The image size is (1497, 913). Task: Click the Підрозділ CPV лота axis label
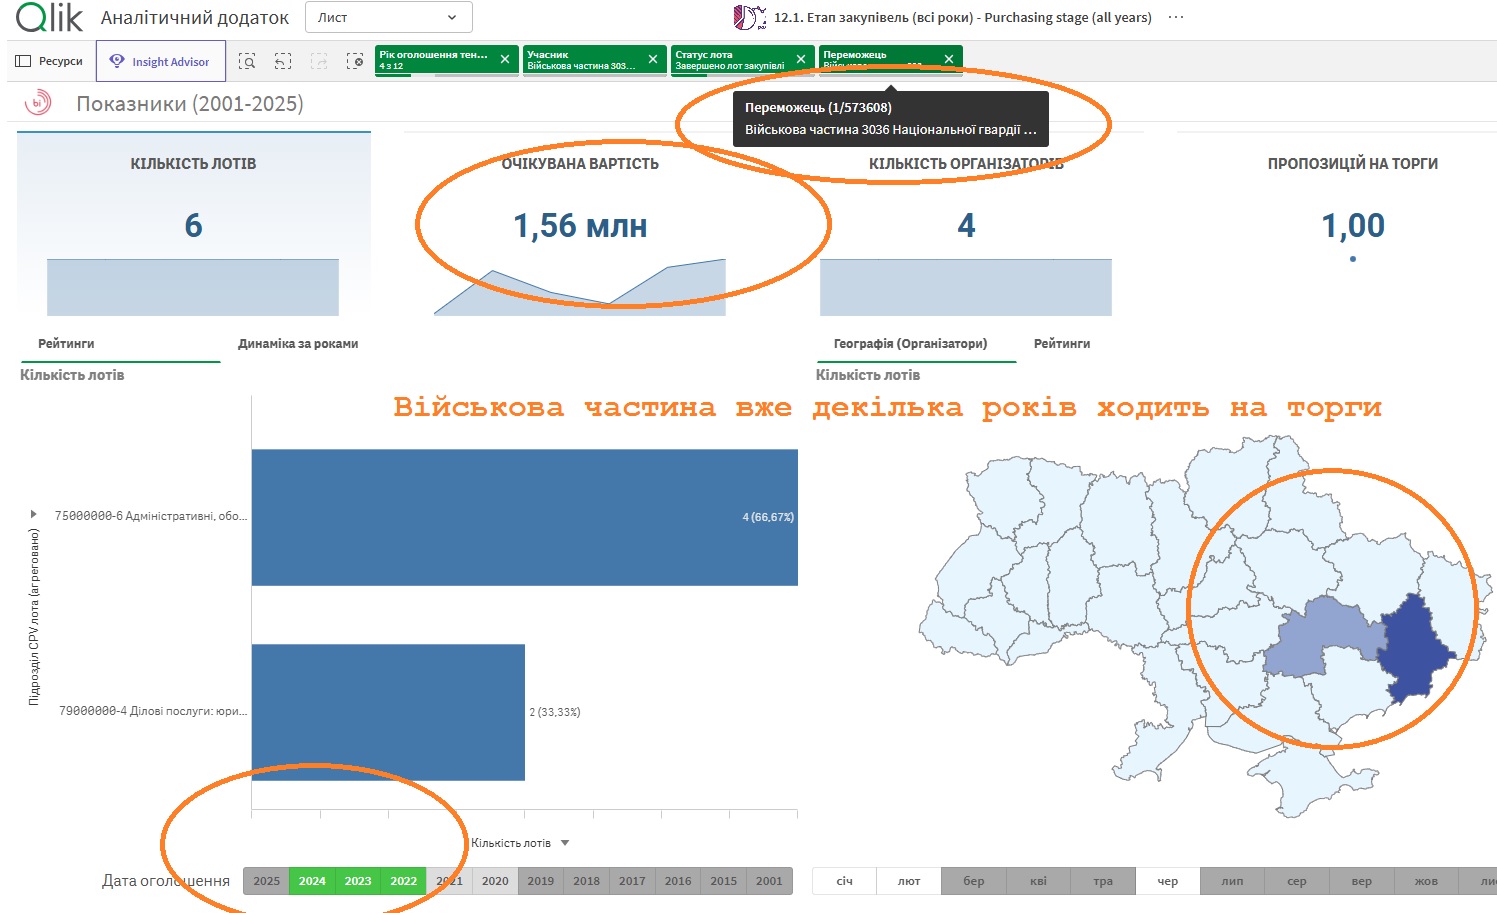34,618
